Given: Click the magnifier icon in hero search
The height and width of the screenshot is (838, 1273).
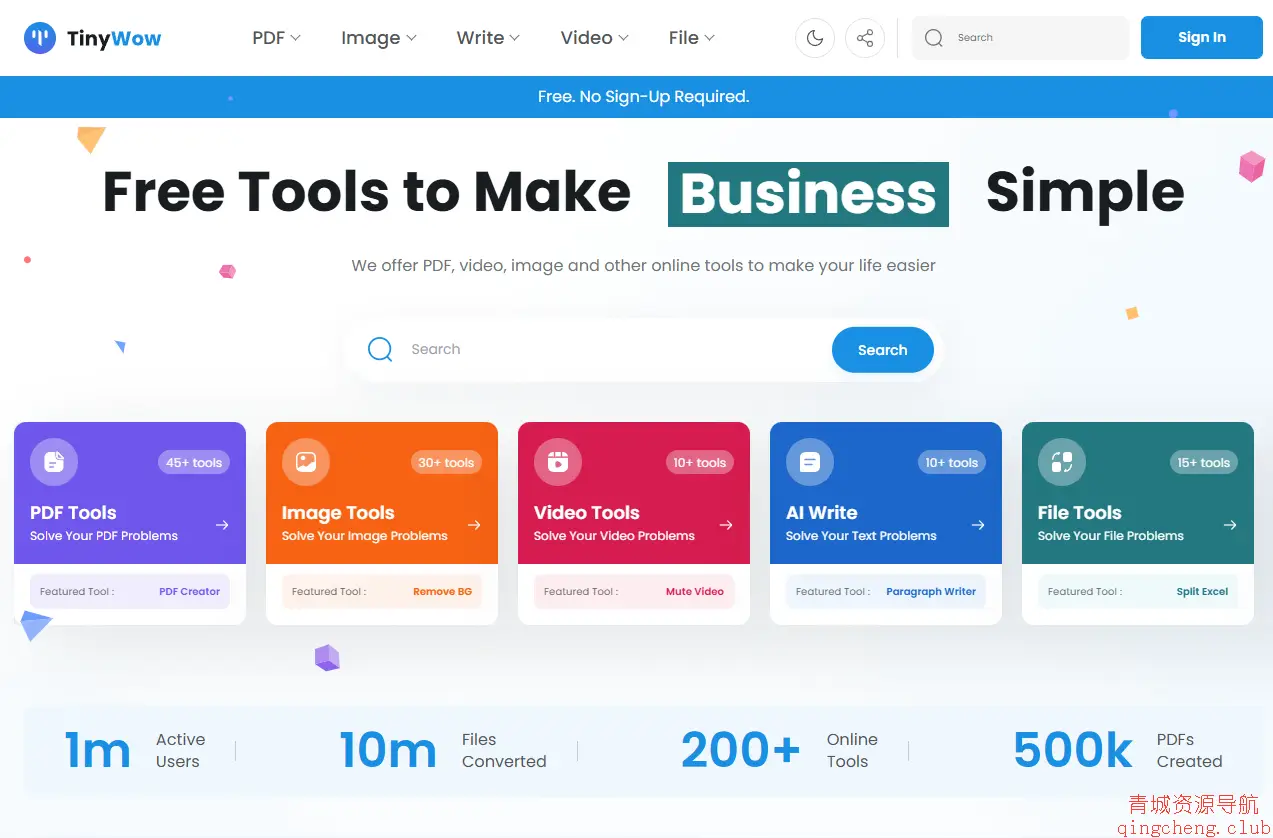Looking at the screenshot, I should pos(380,349).
